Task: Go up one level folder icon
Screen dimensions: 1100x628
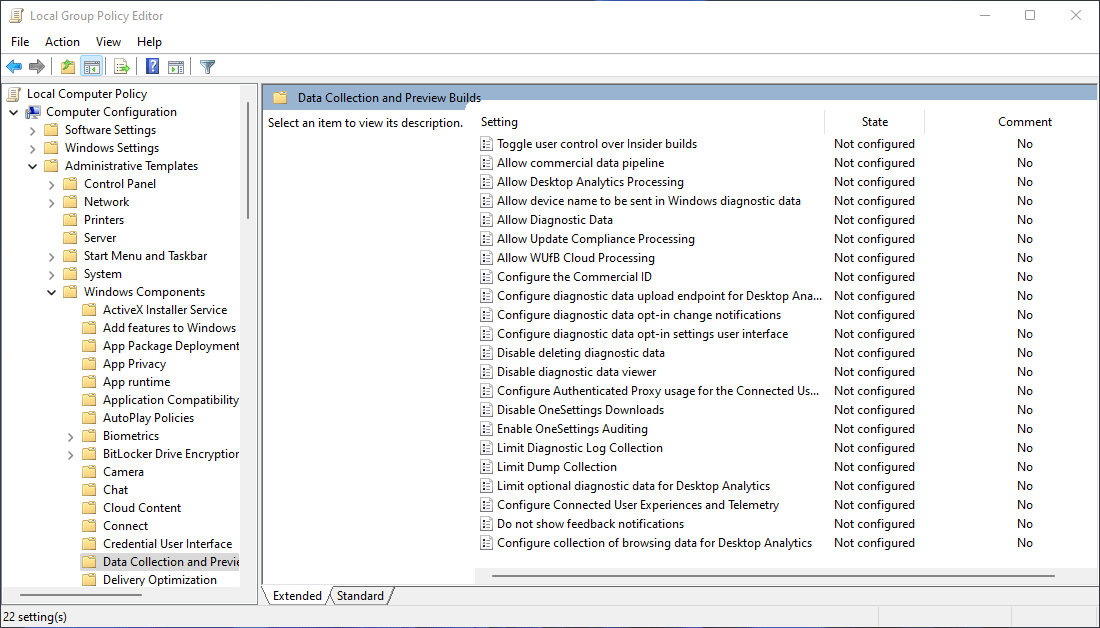Action: coord(67,67)
